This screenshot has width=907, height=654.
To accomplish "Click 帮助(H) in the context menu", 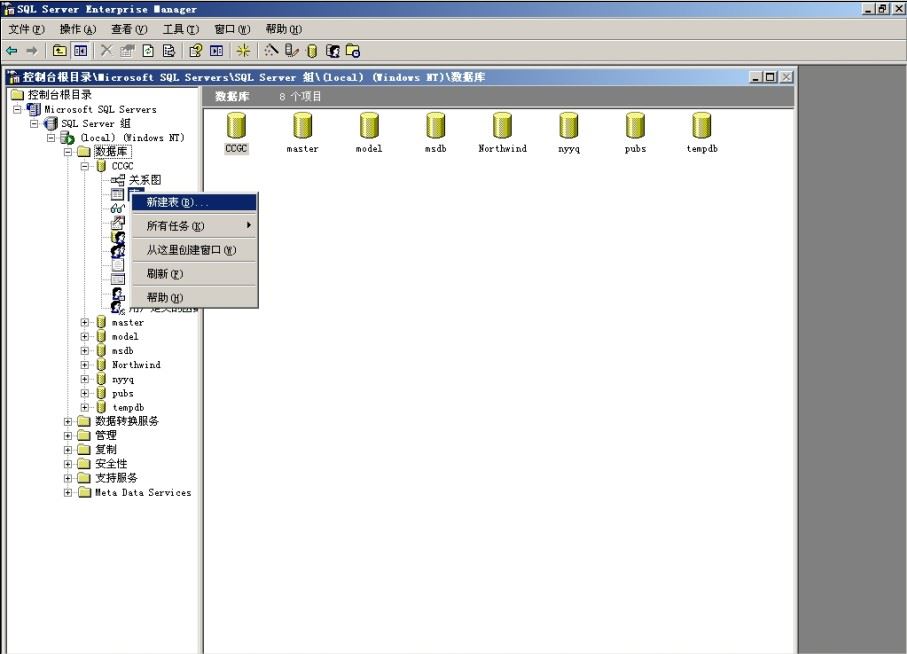I will click(195, 297).
